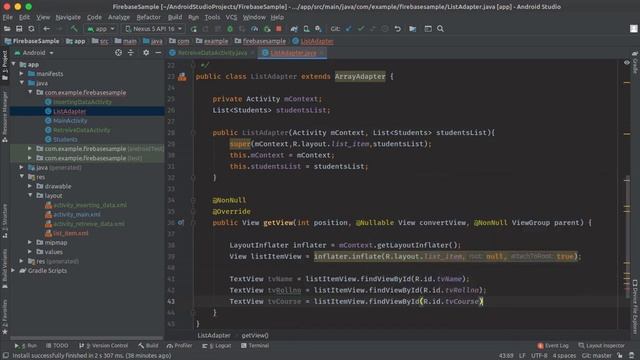Open the Profiler tool window
The width and height of the screenshot is (640, 360).
180,346
